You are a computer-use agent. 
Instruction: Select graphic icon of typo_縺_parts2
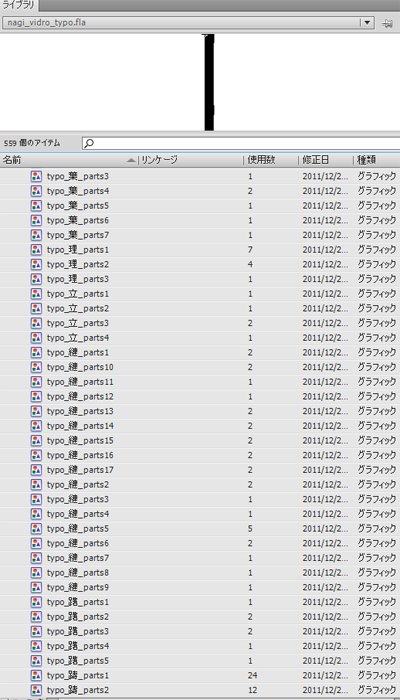(36, 484)
